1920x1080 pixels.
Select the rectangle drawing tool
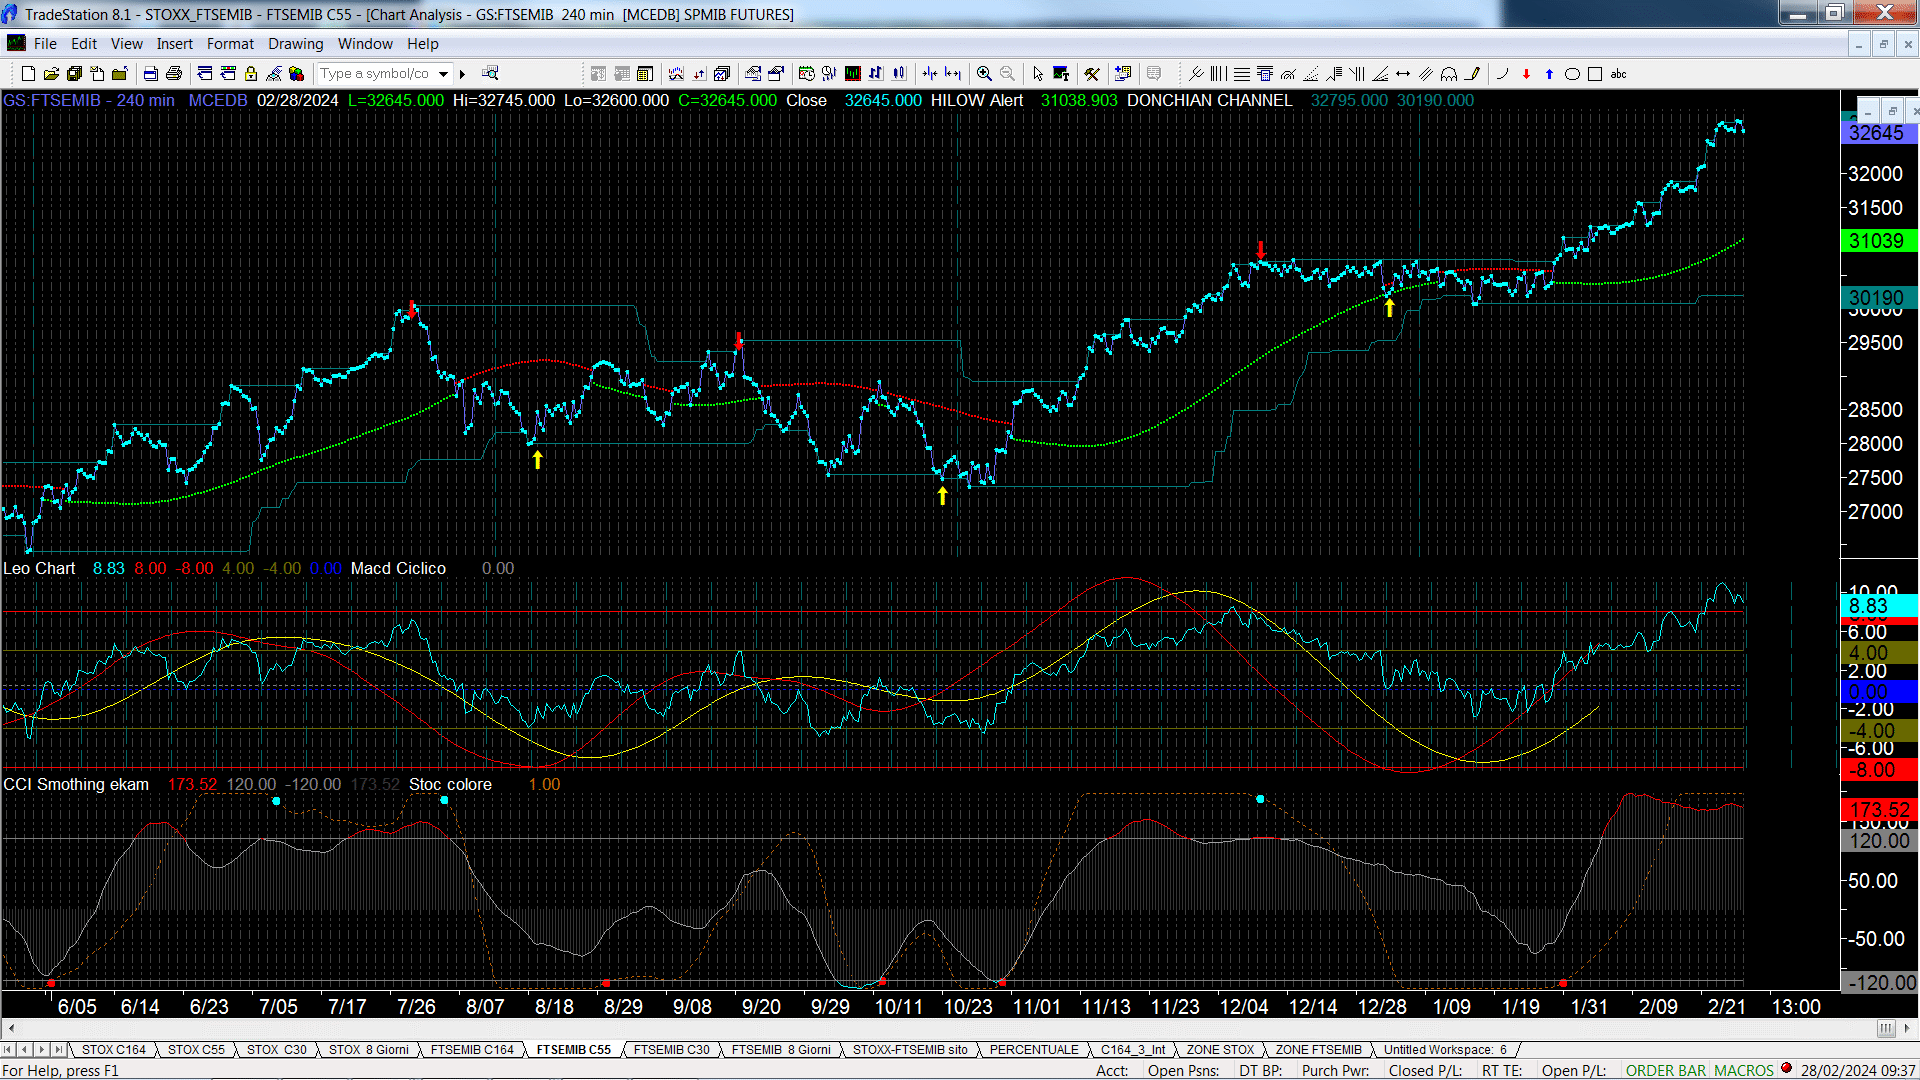pos(1595,74)
